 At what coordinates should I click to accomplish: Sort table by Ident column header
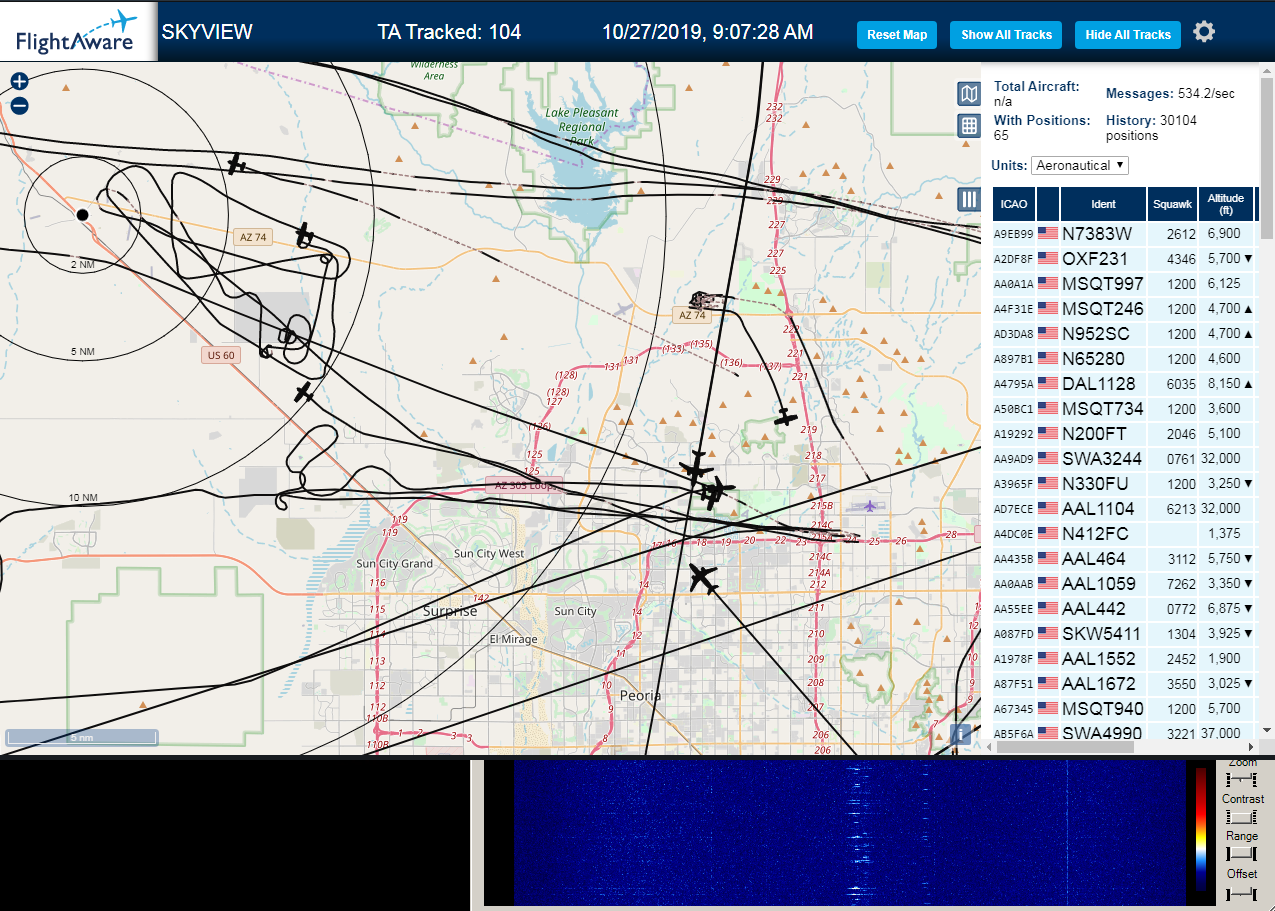(x=1103, y=204)
